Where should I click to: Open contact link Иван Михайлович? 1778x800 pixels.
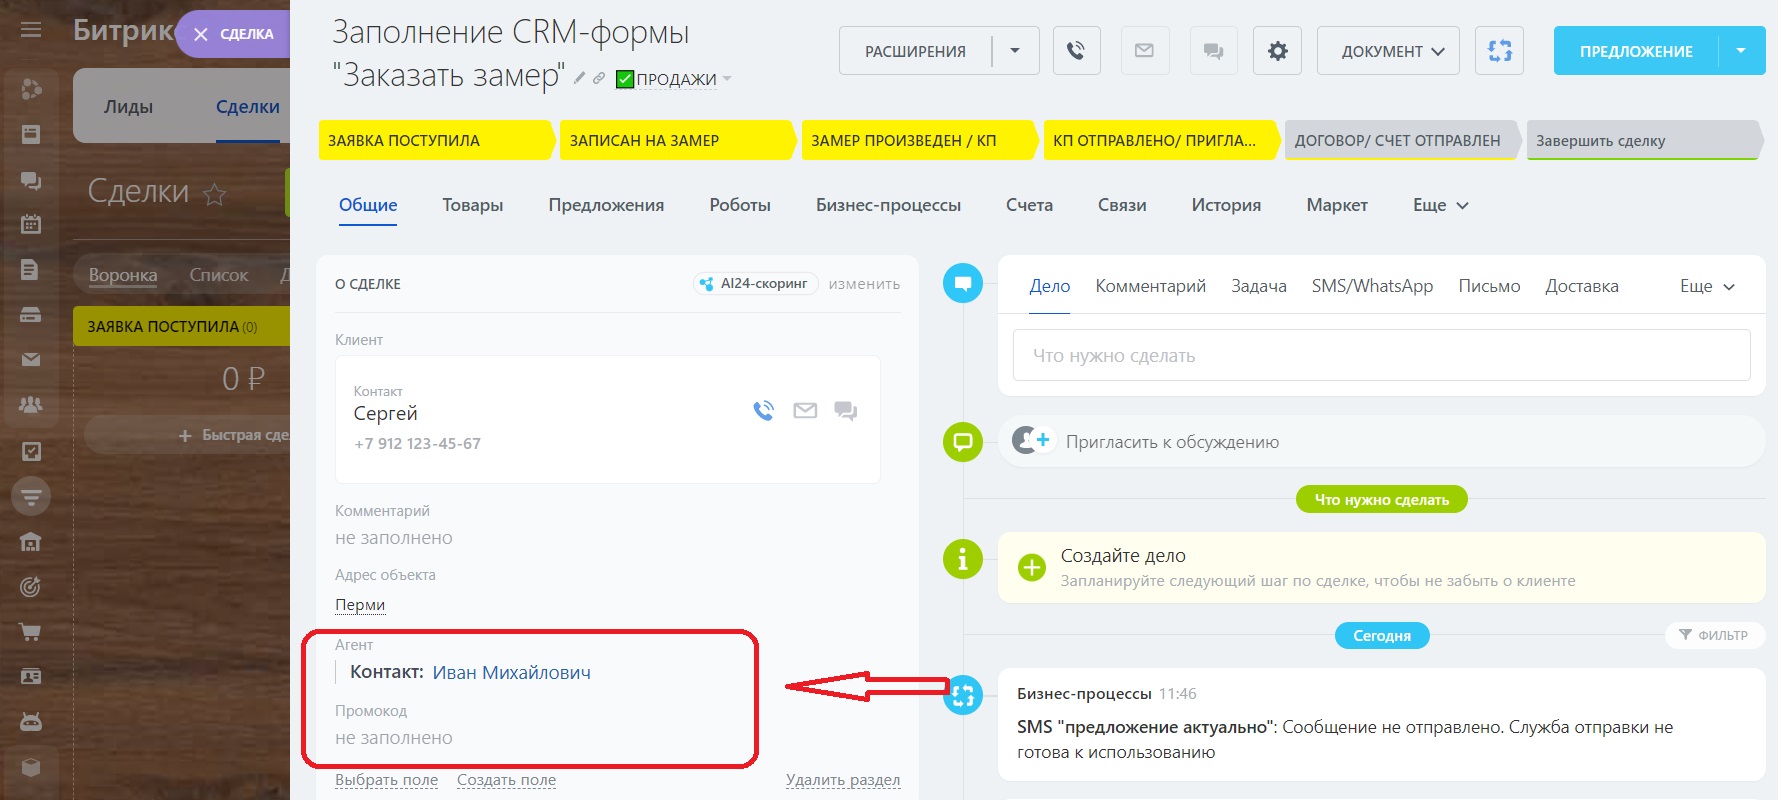[x=511, y=673]
